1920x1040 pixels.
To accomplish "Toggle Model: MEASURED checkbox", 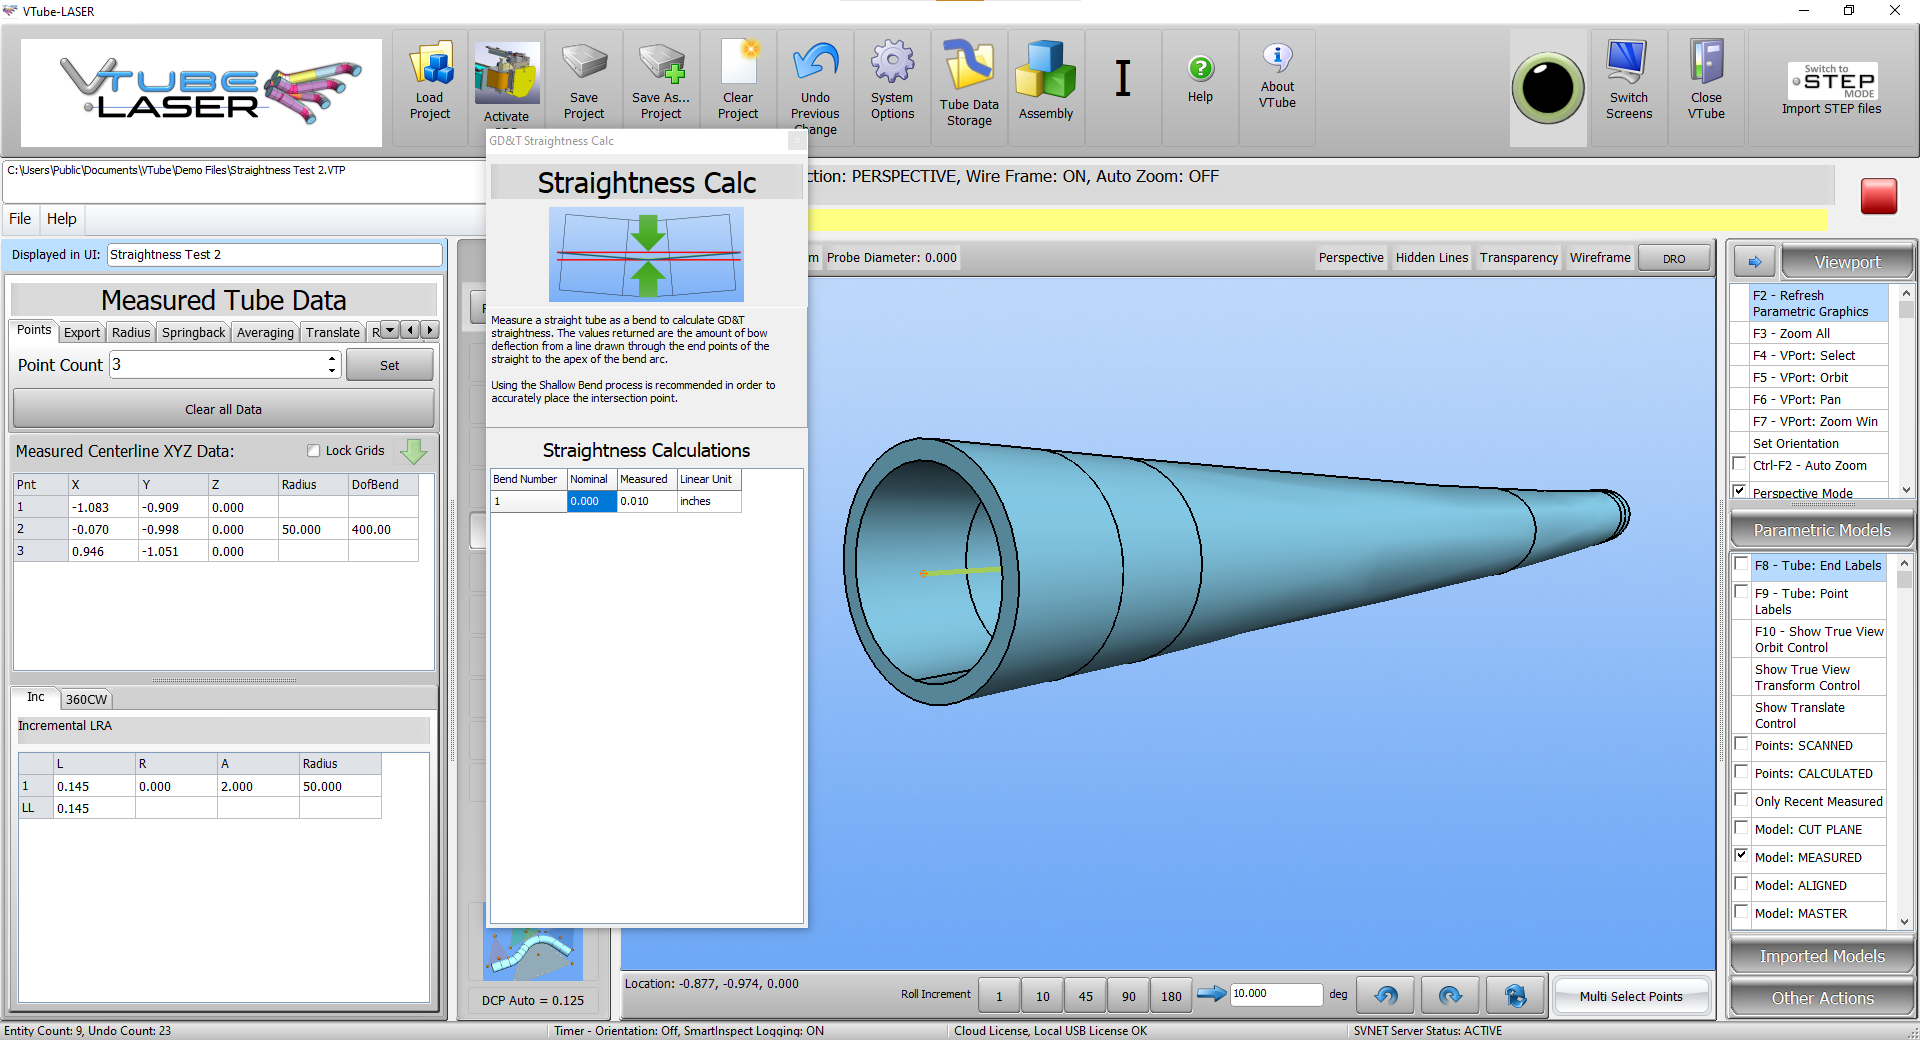I will 1741,856.
